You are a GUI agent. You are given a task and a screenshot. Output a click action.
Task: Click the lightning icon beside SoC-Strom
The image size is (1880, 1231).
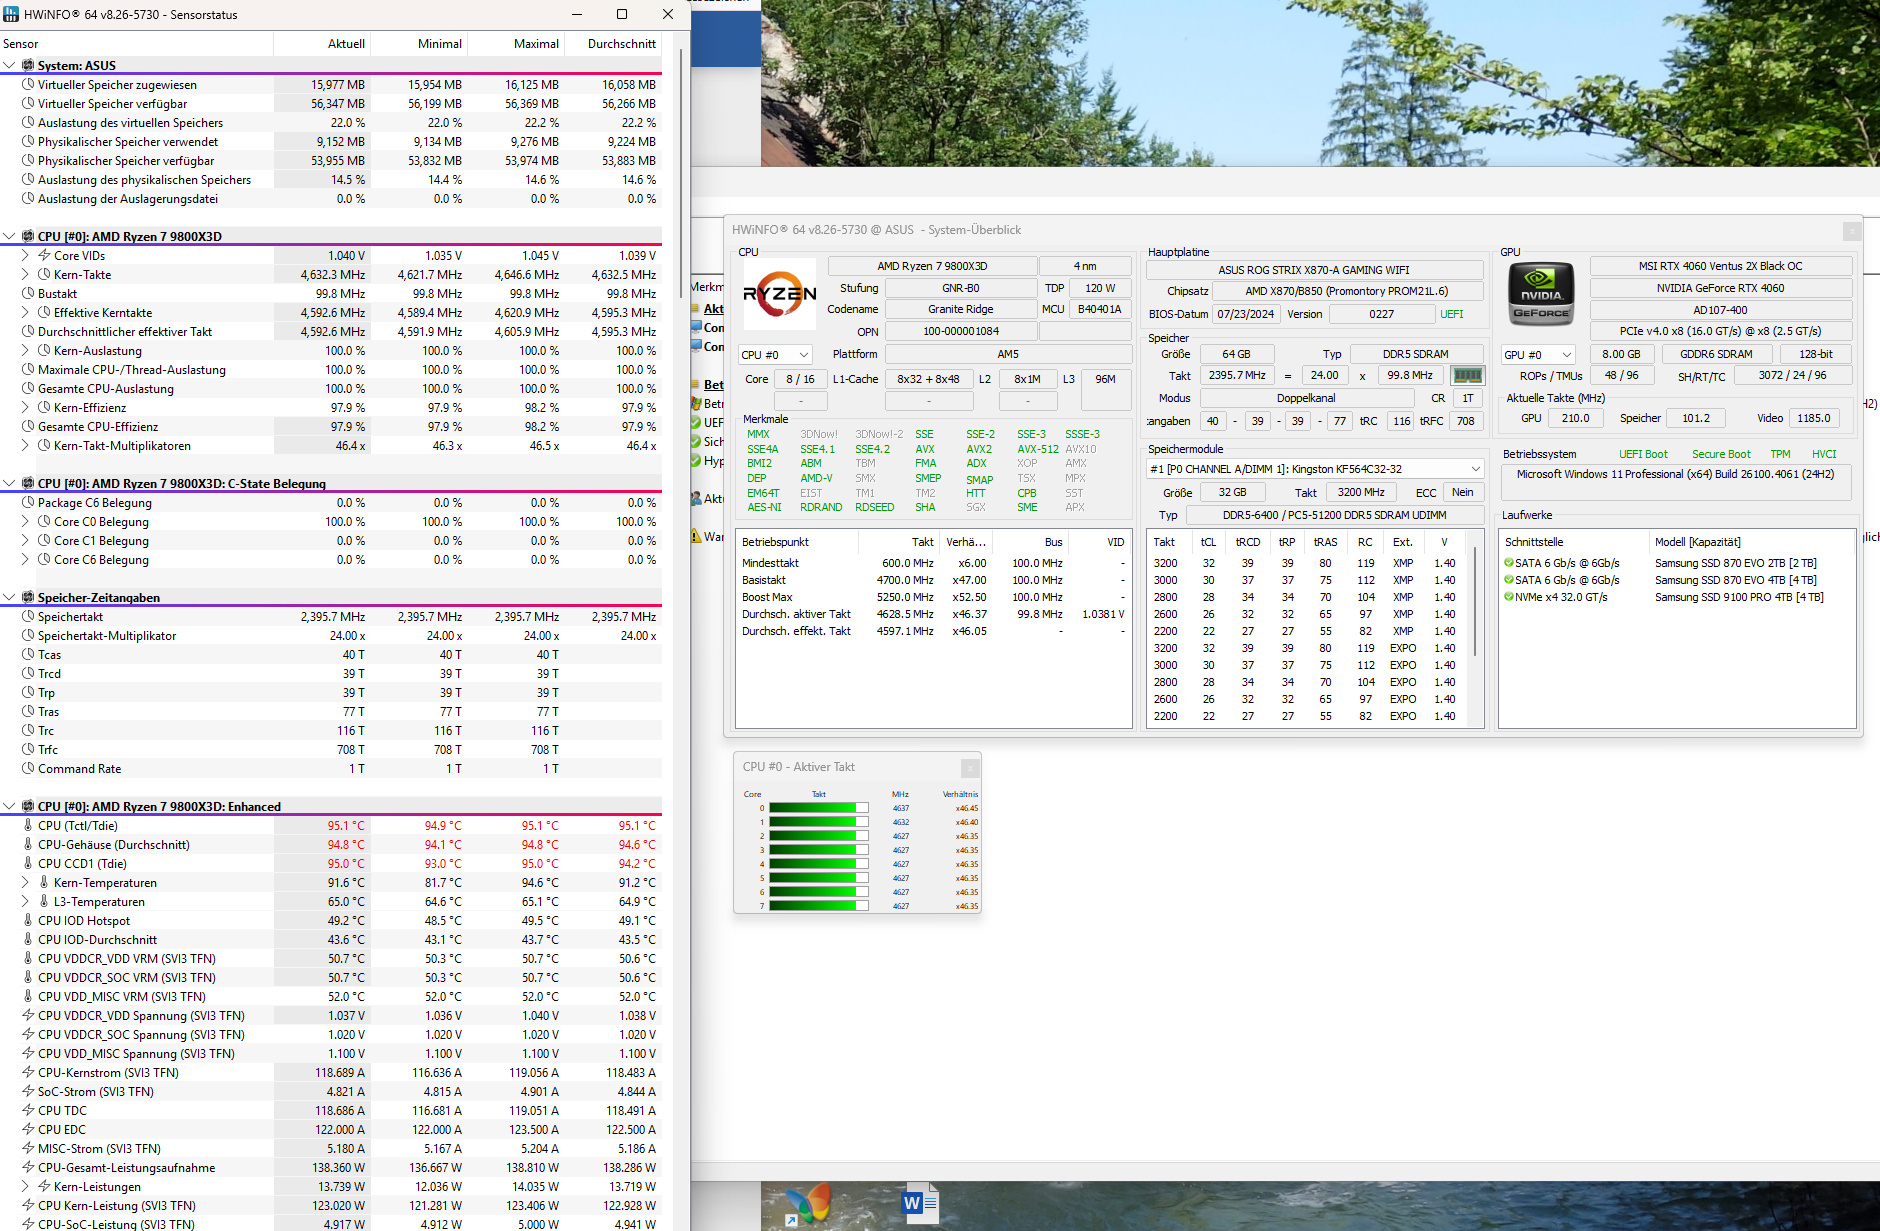tap(29, 1092)
